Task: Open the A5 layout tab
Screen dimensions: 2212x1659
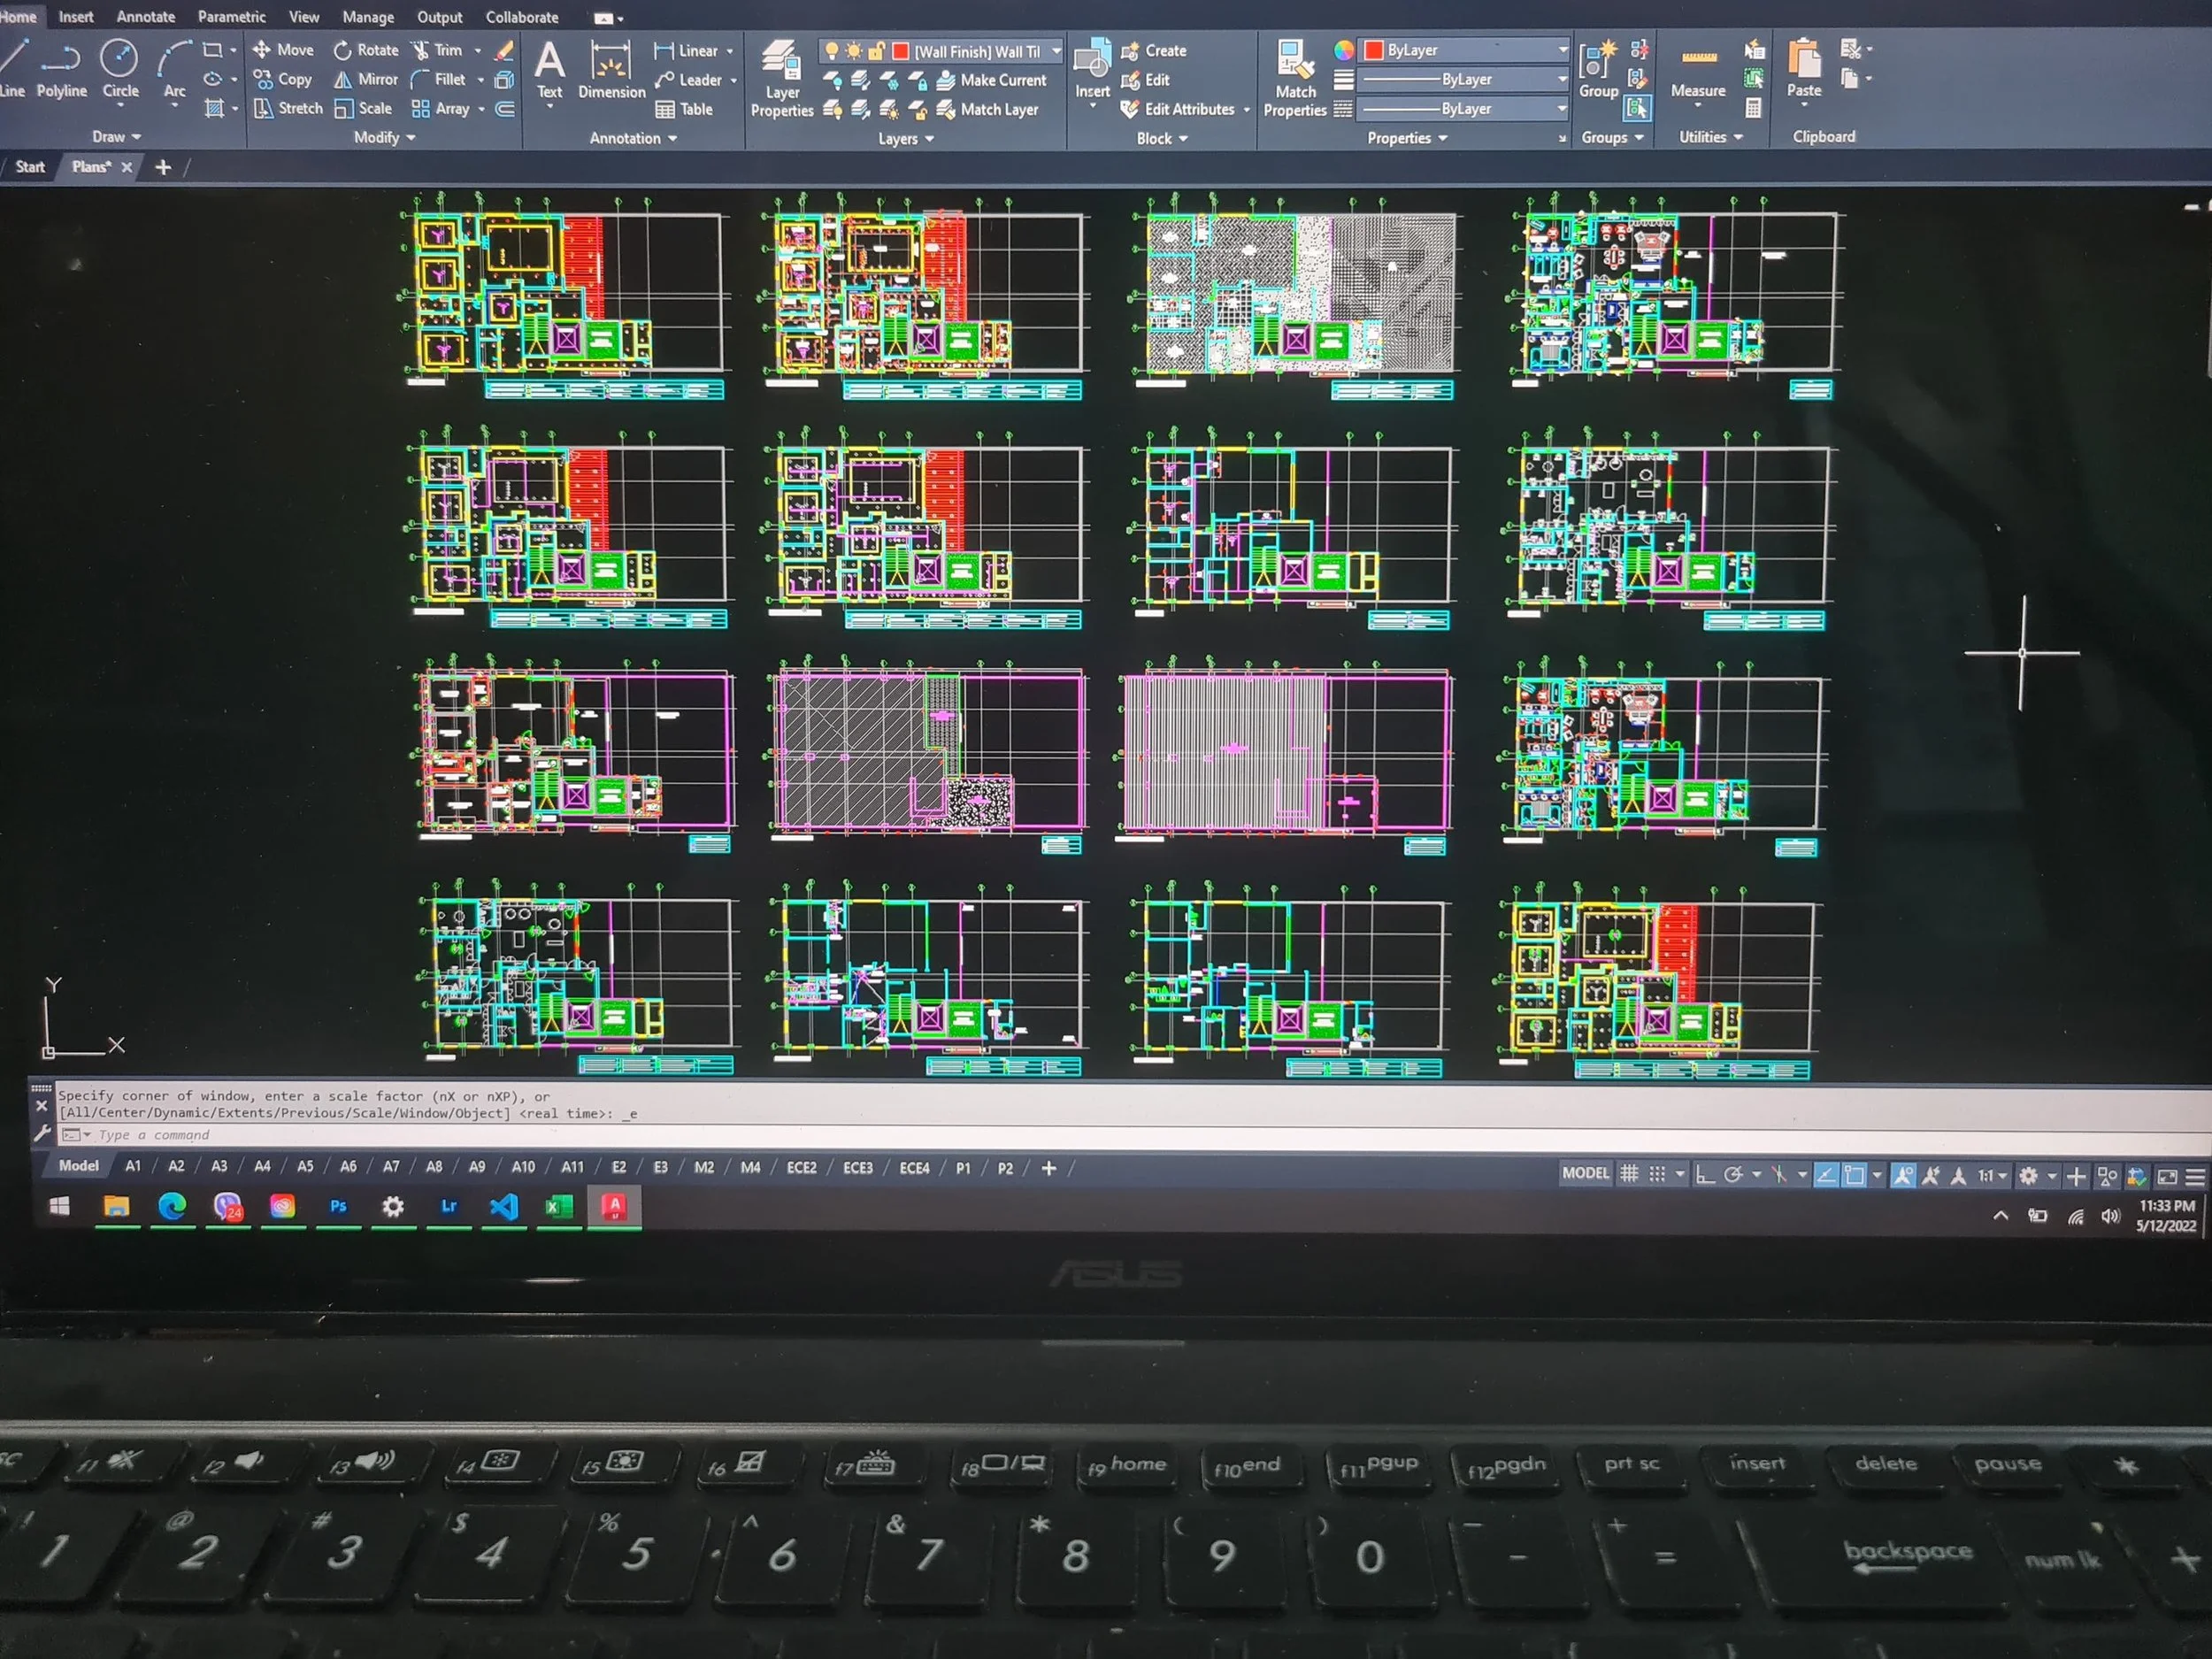Action: pos(305,1167)
